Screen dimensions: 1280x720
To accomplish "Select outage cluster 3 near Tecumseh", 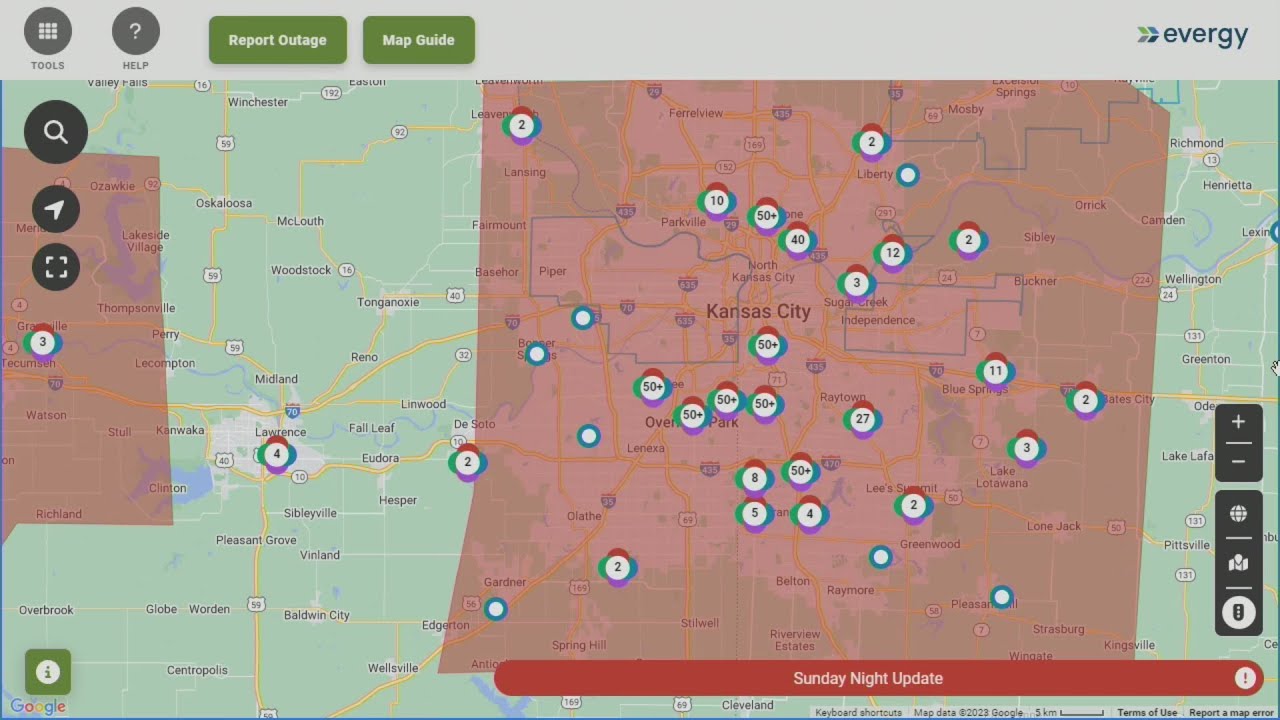I will (x=42, y=342).
